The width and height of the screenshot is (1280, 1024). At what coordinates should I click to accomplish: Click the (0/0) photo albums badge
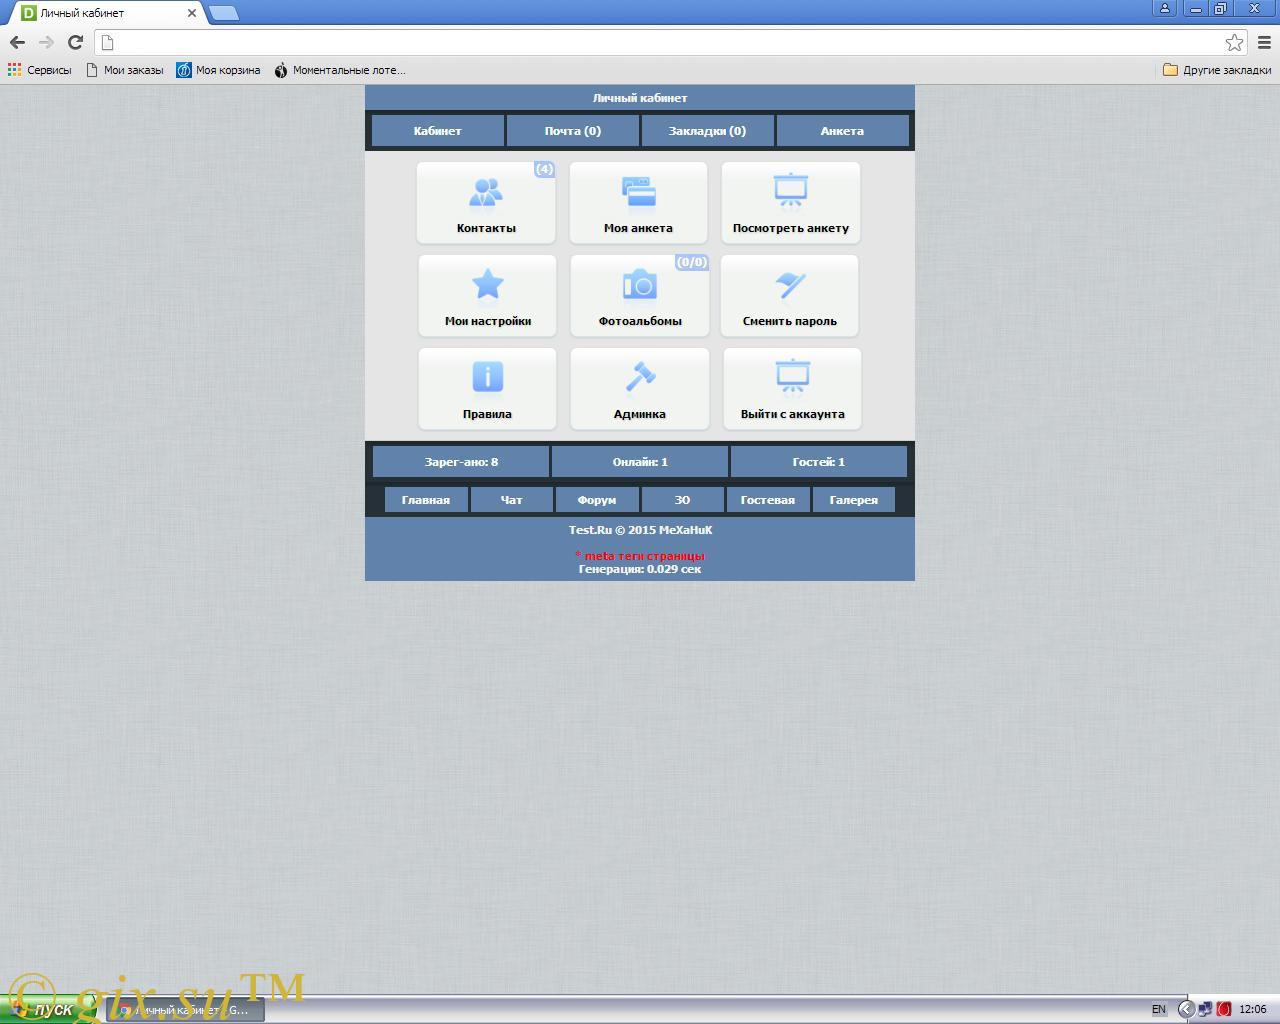692,262
